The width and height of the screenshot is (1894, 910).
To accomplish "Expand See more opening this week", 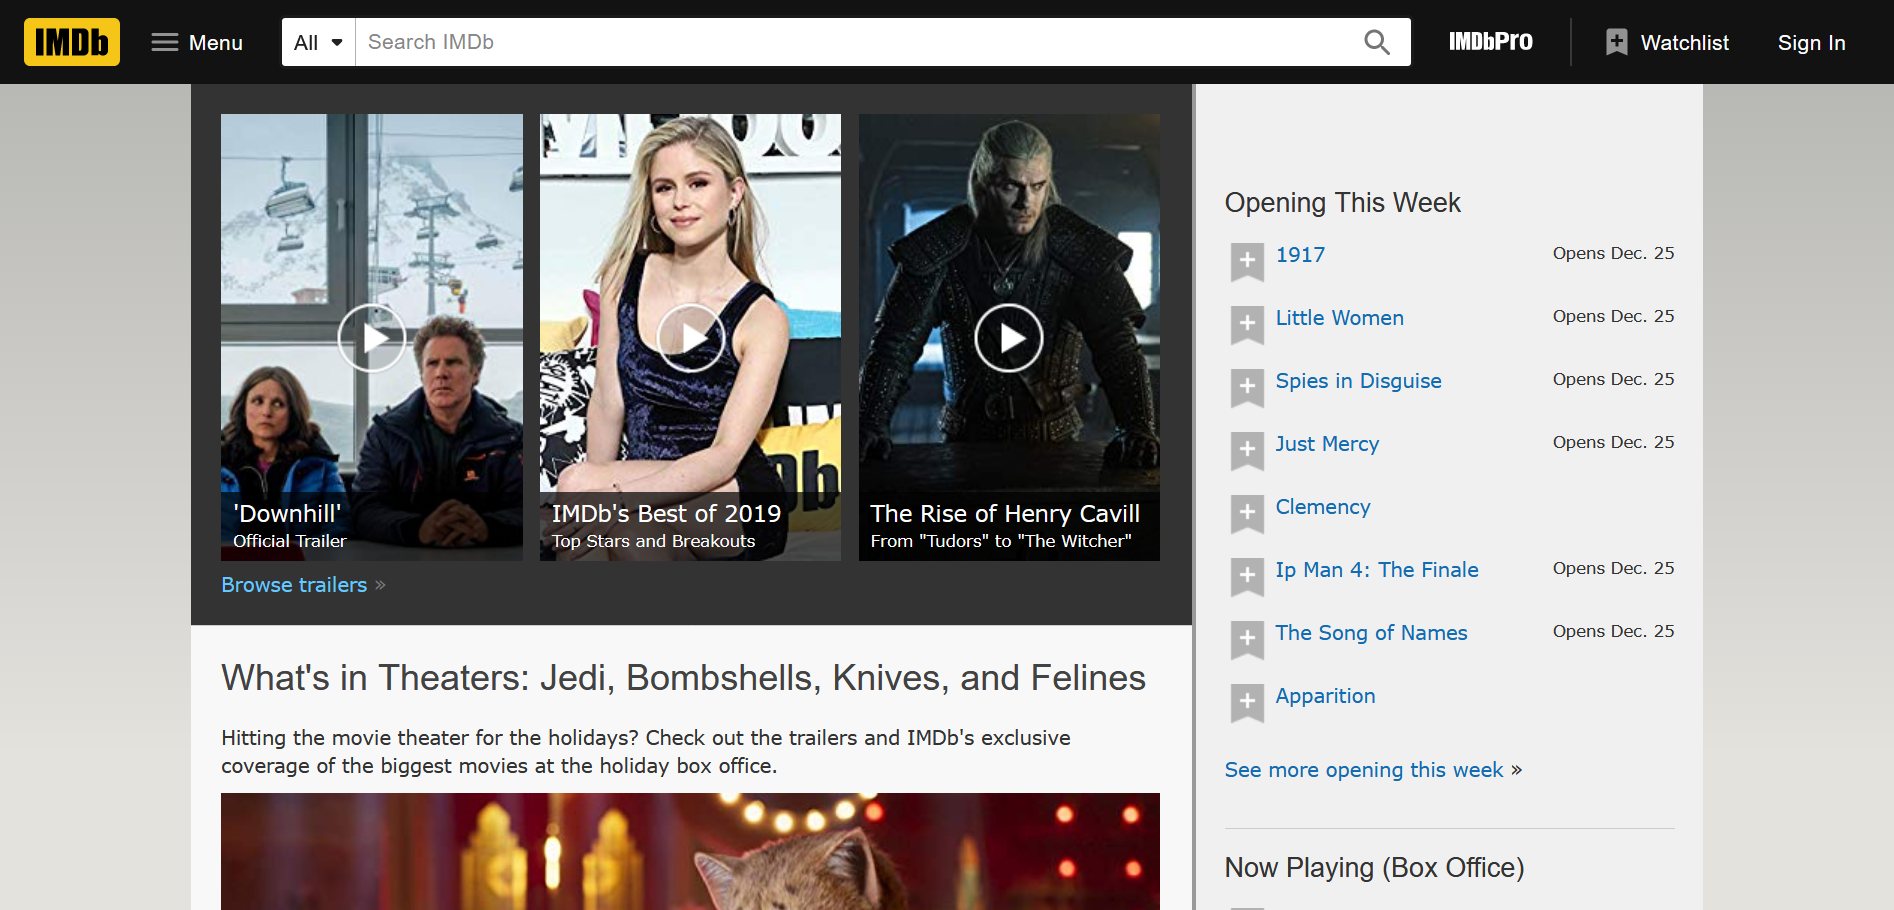I will pyautogui.click(x=1364, y=769).
